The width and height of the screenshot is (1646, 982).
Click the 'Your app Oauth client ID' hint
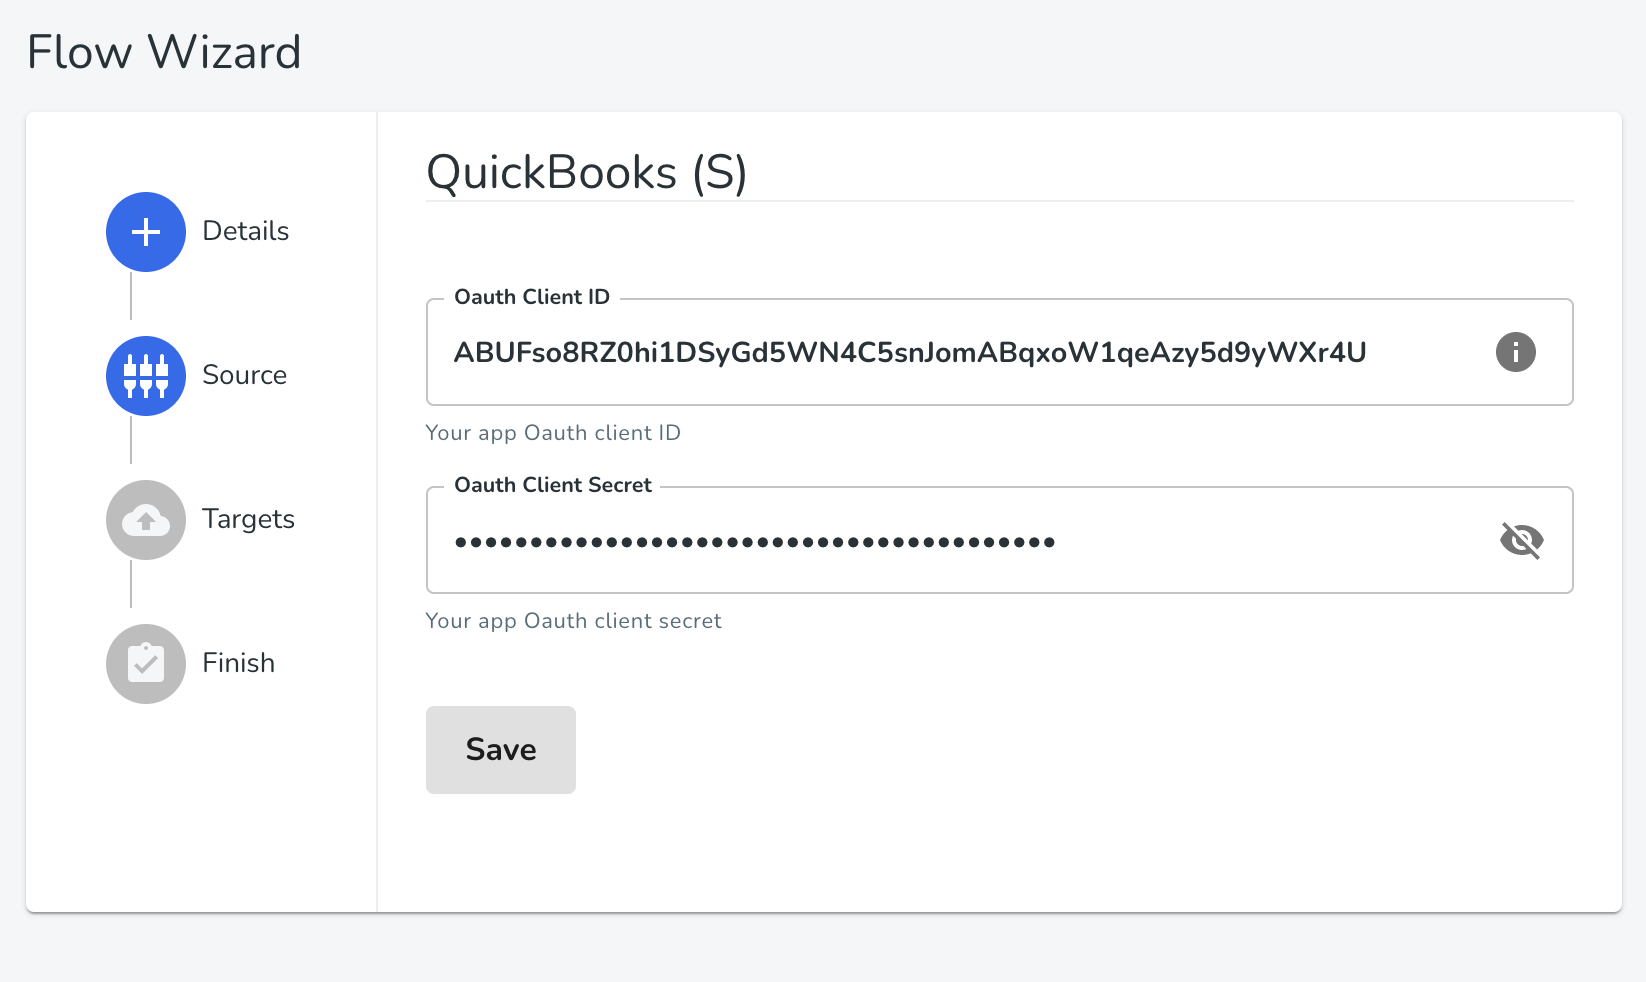click(x=553, y=433)
